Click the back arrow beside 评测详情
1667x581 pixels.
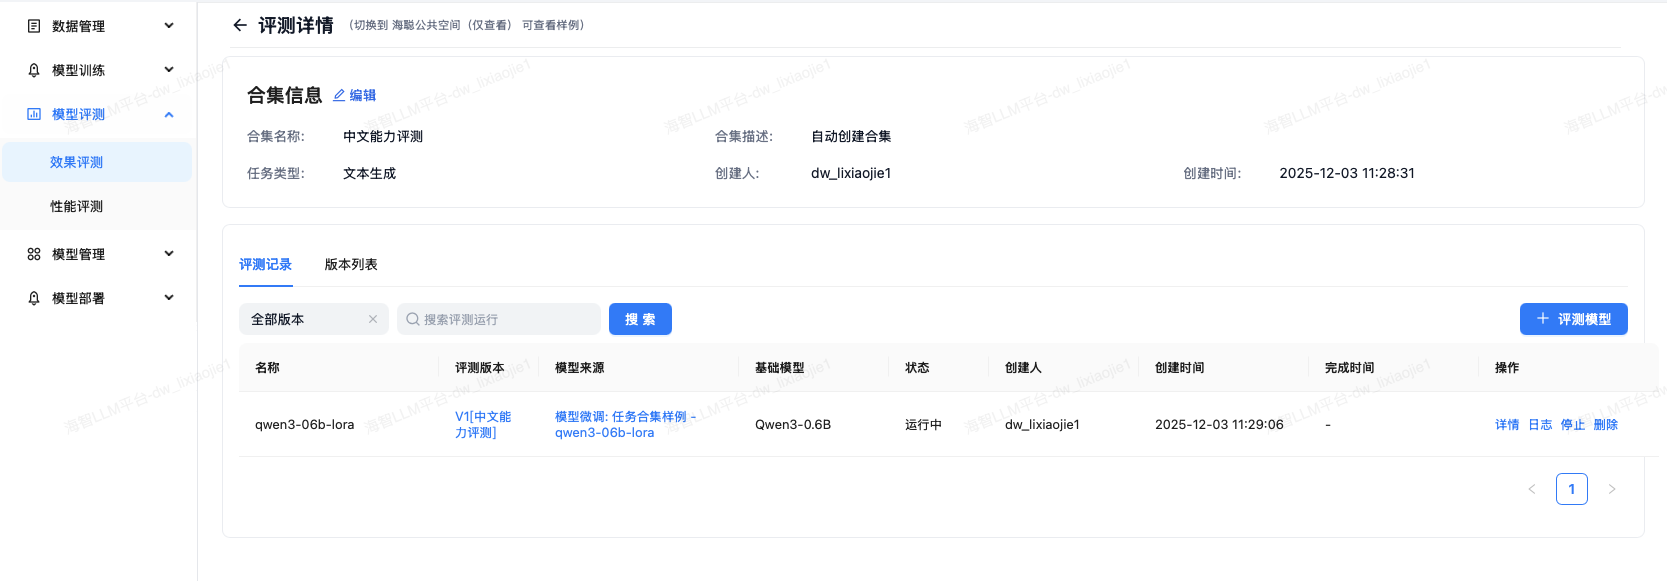coord(240,26)
